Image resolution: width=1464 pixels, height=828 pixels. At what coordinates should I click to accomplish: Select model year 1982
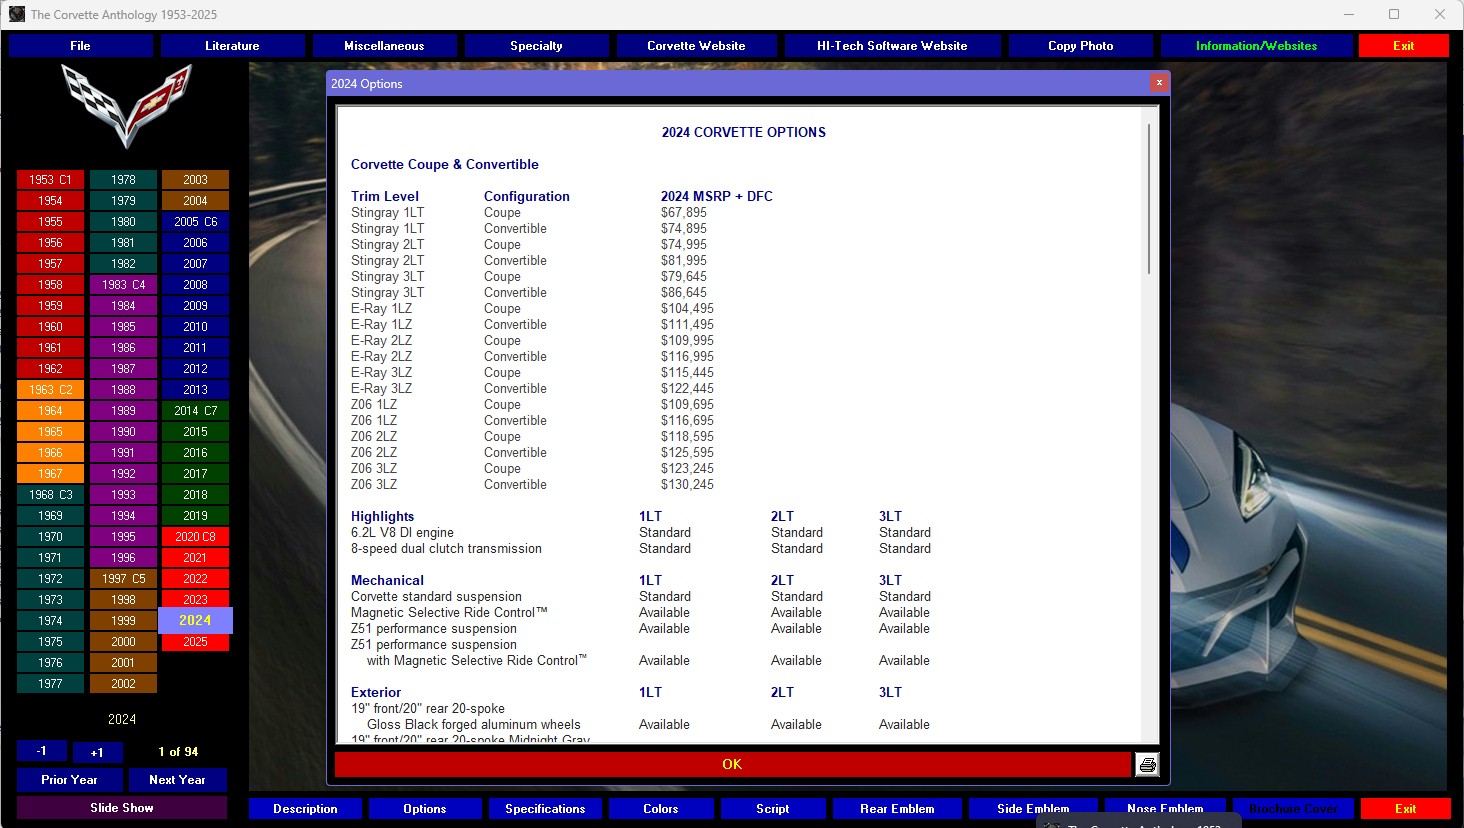(x=123, y=264)
